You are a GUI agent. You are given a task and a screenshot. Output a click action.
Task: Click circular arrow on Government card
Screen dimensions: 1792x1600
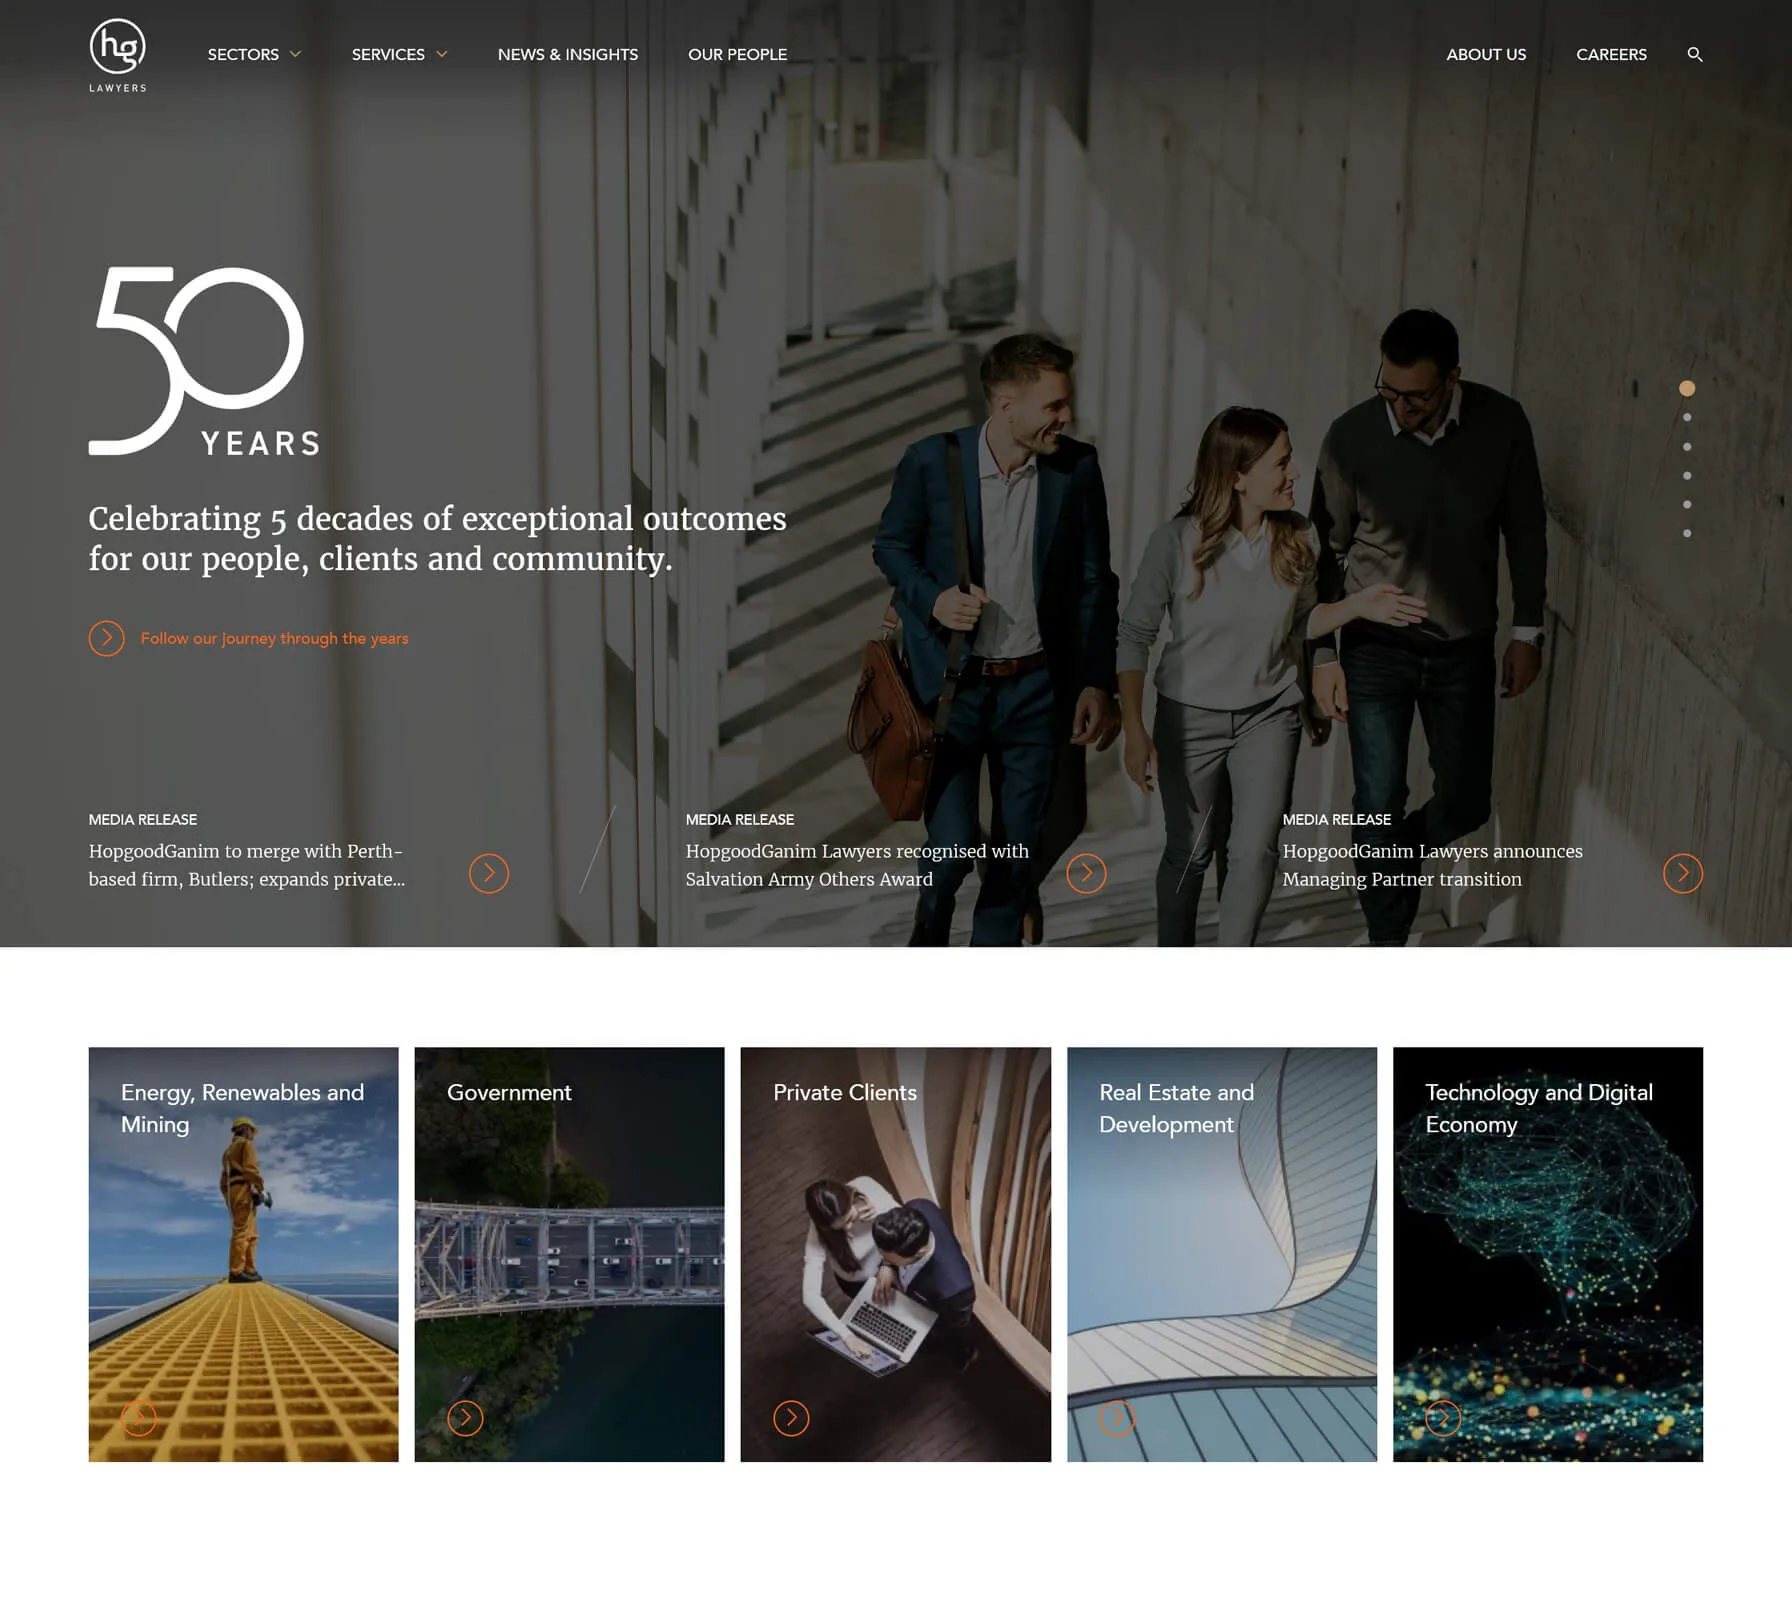pos(465,1417)
